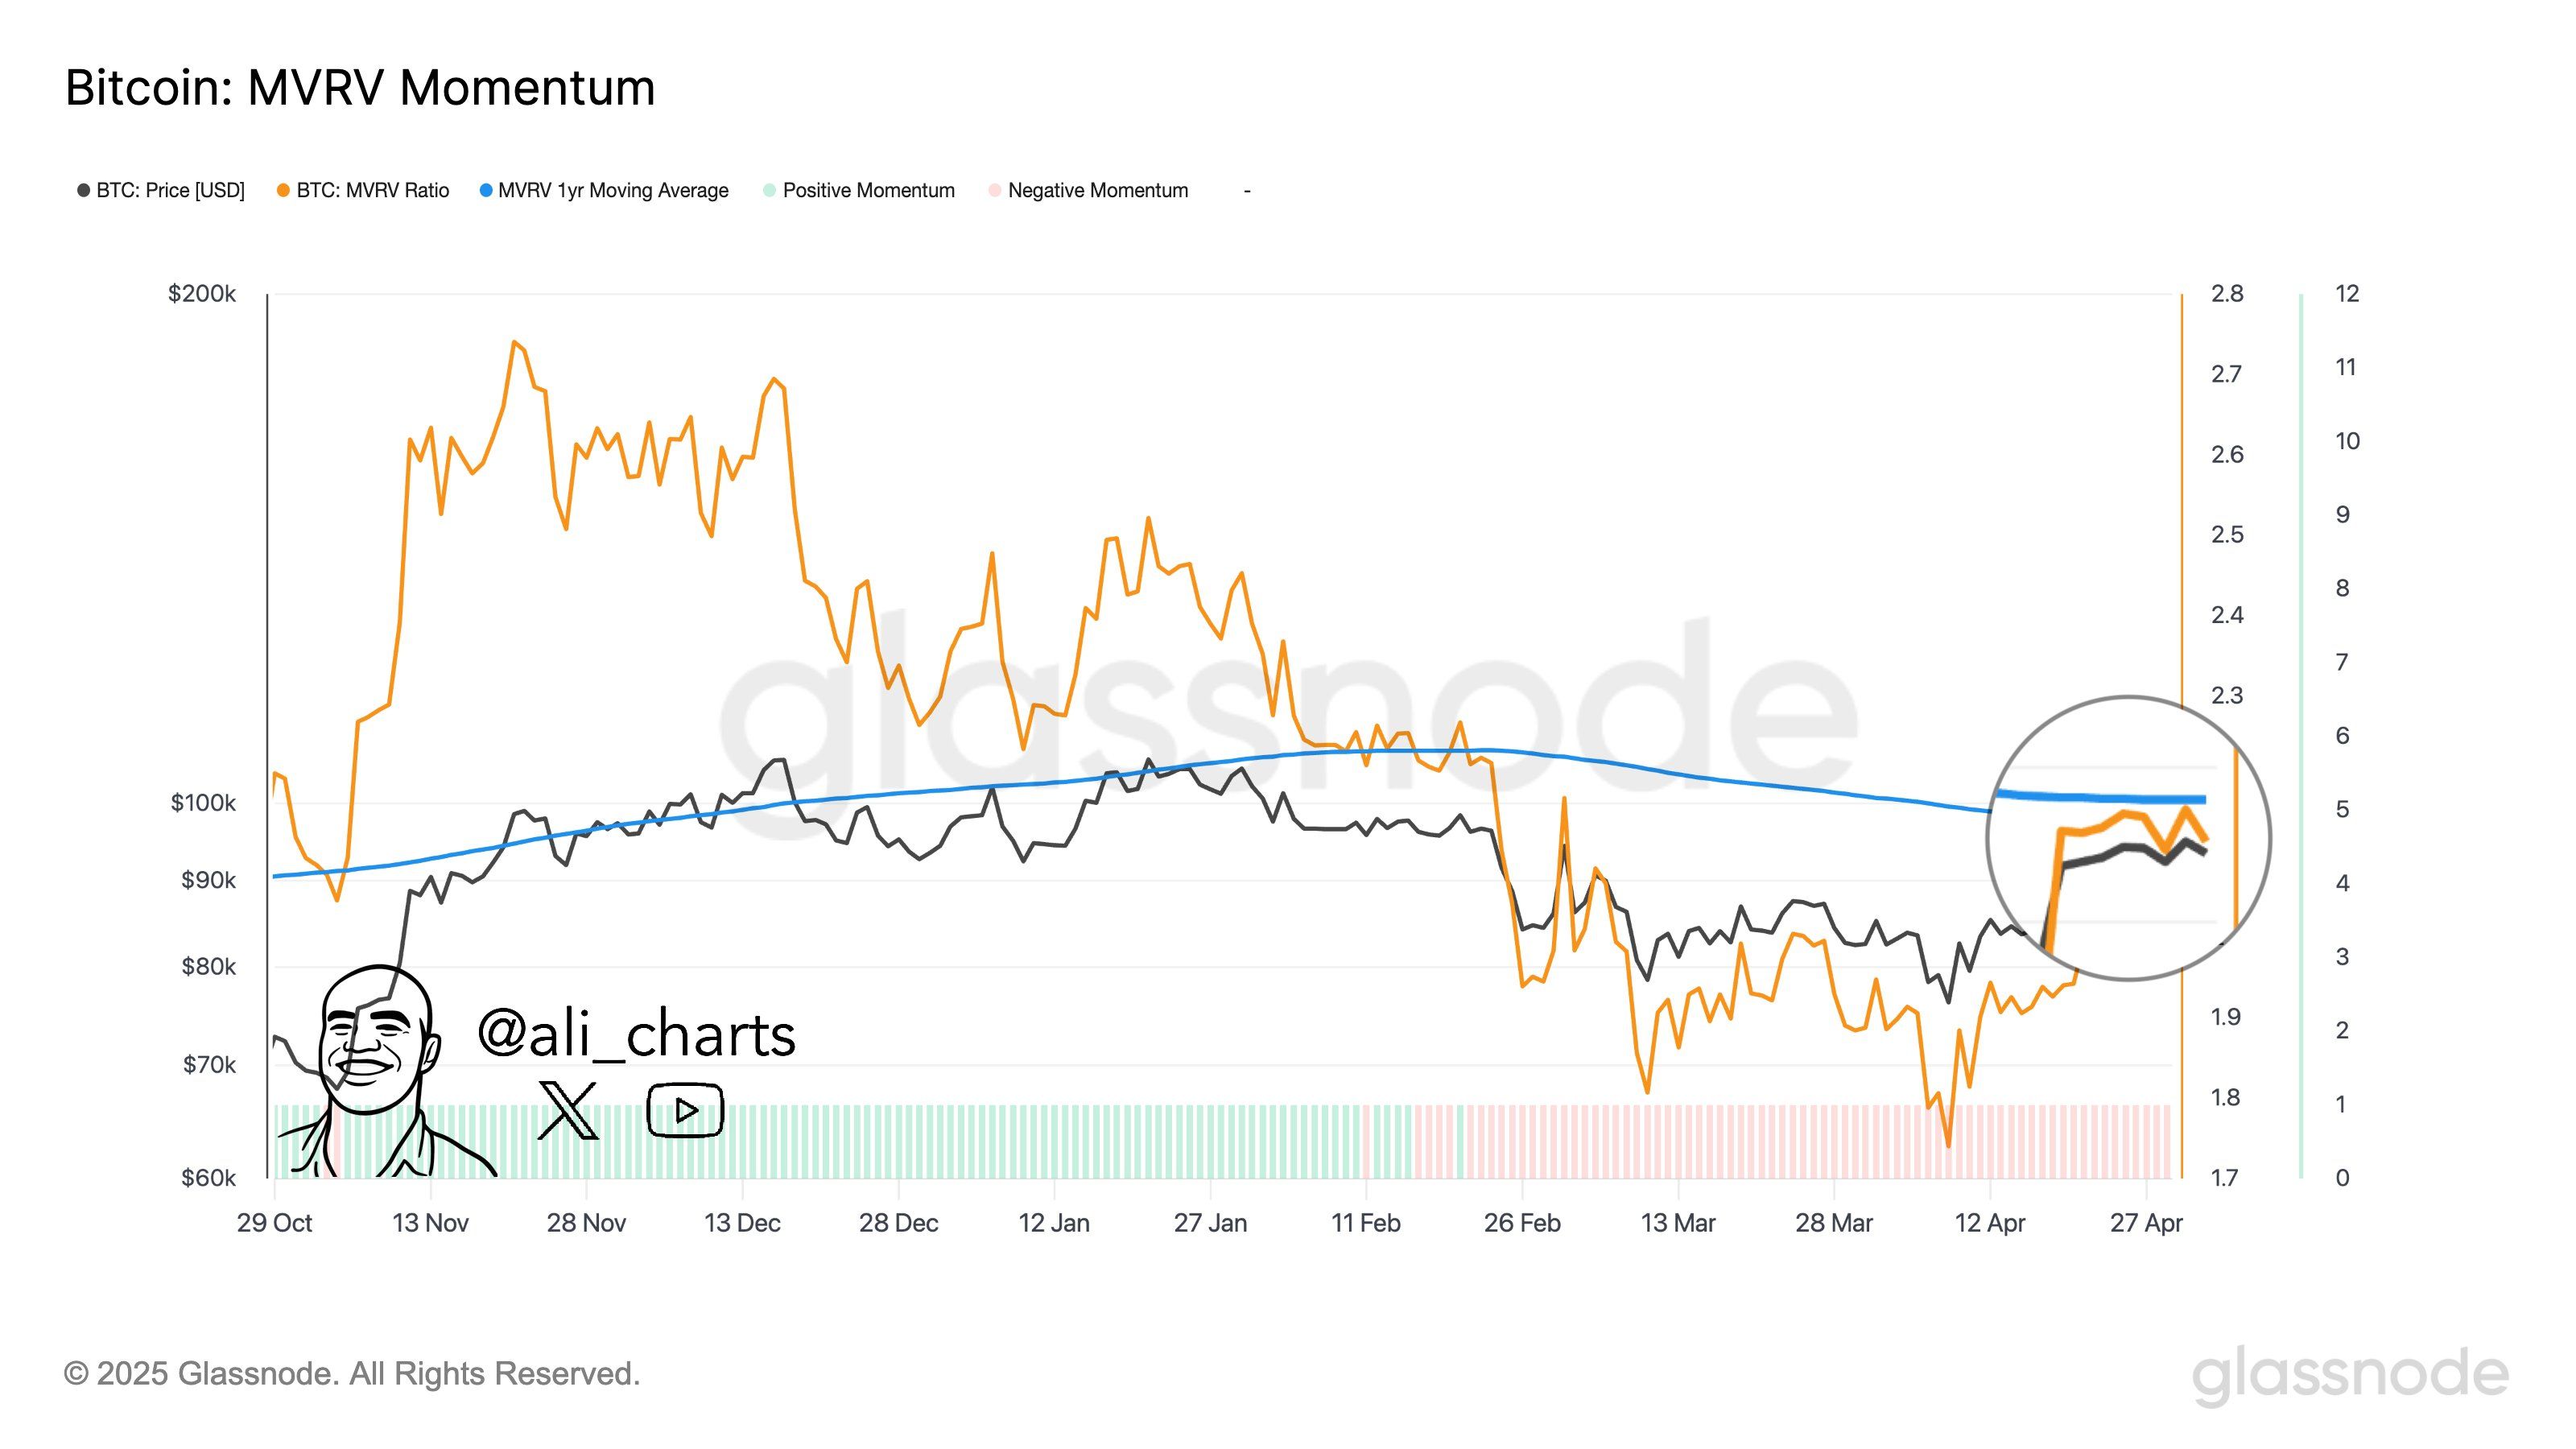The width and height of the screenshot is (2576, 1449).
Task: Click the orange MVRV Ratio legend dot
Action: [284, 190]
